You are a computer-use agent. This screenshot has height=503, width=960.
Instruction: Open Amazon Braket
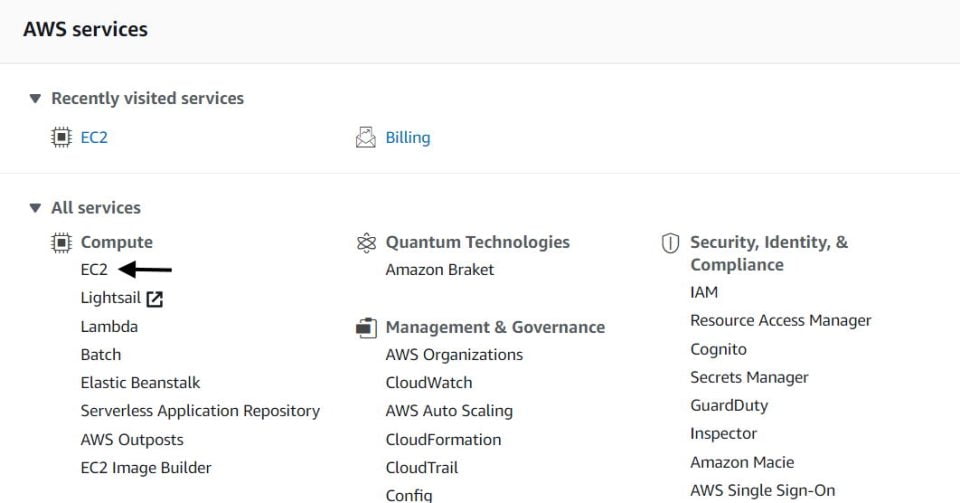pos(440,269)
